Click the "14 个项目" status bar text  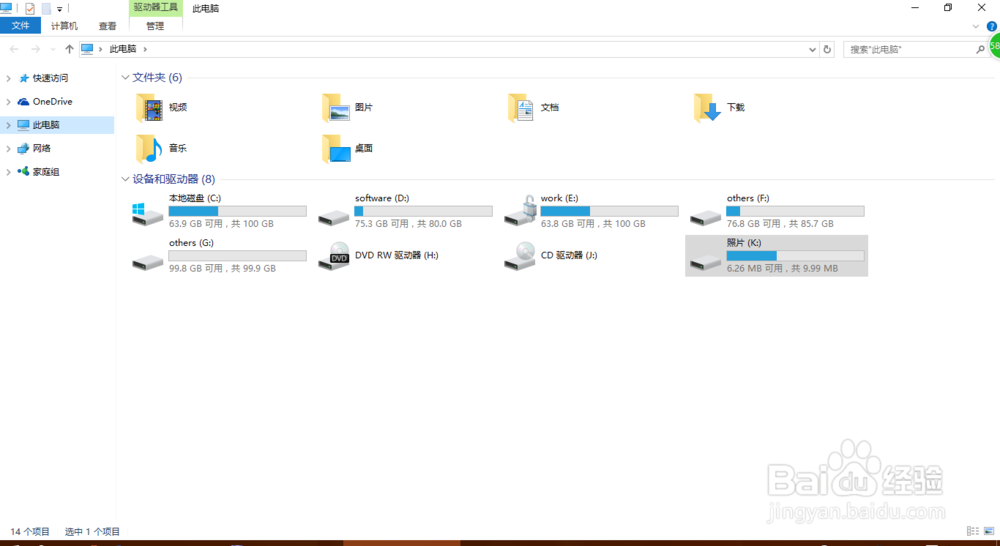29,531
